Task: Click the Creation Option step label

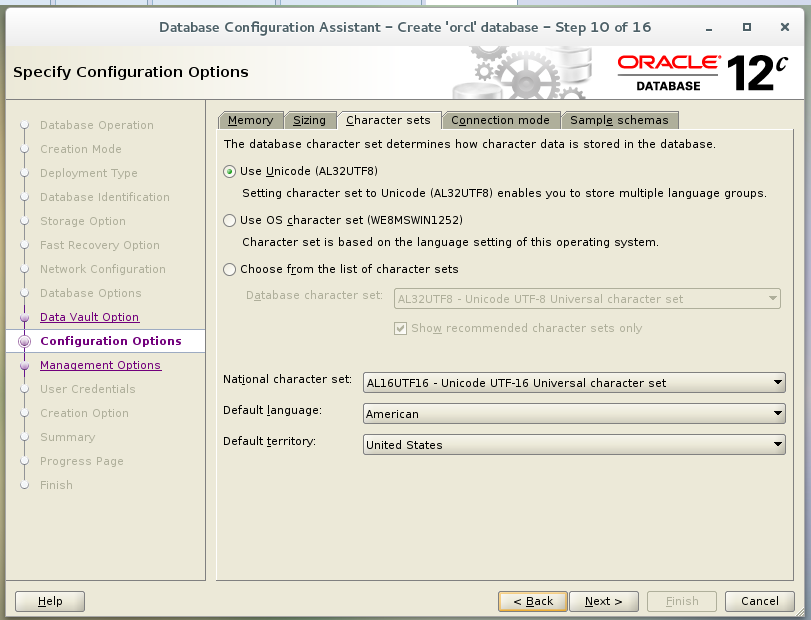Action: coord(84,413)
